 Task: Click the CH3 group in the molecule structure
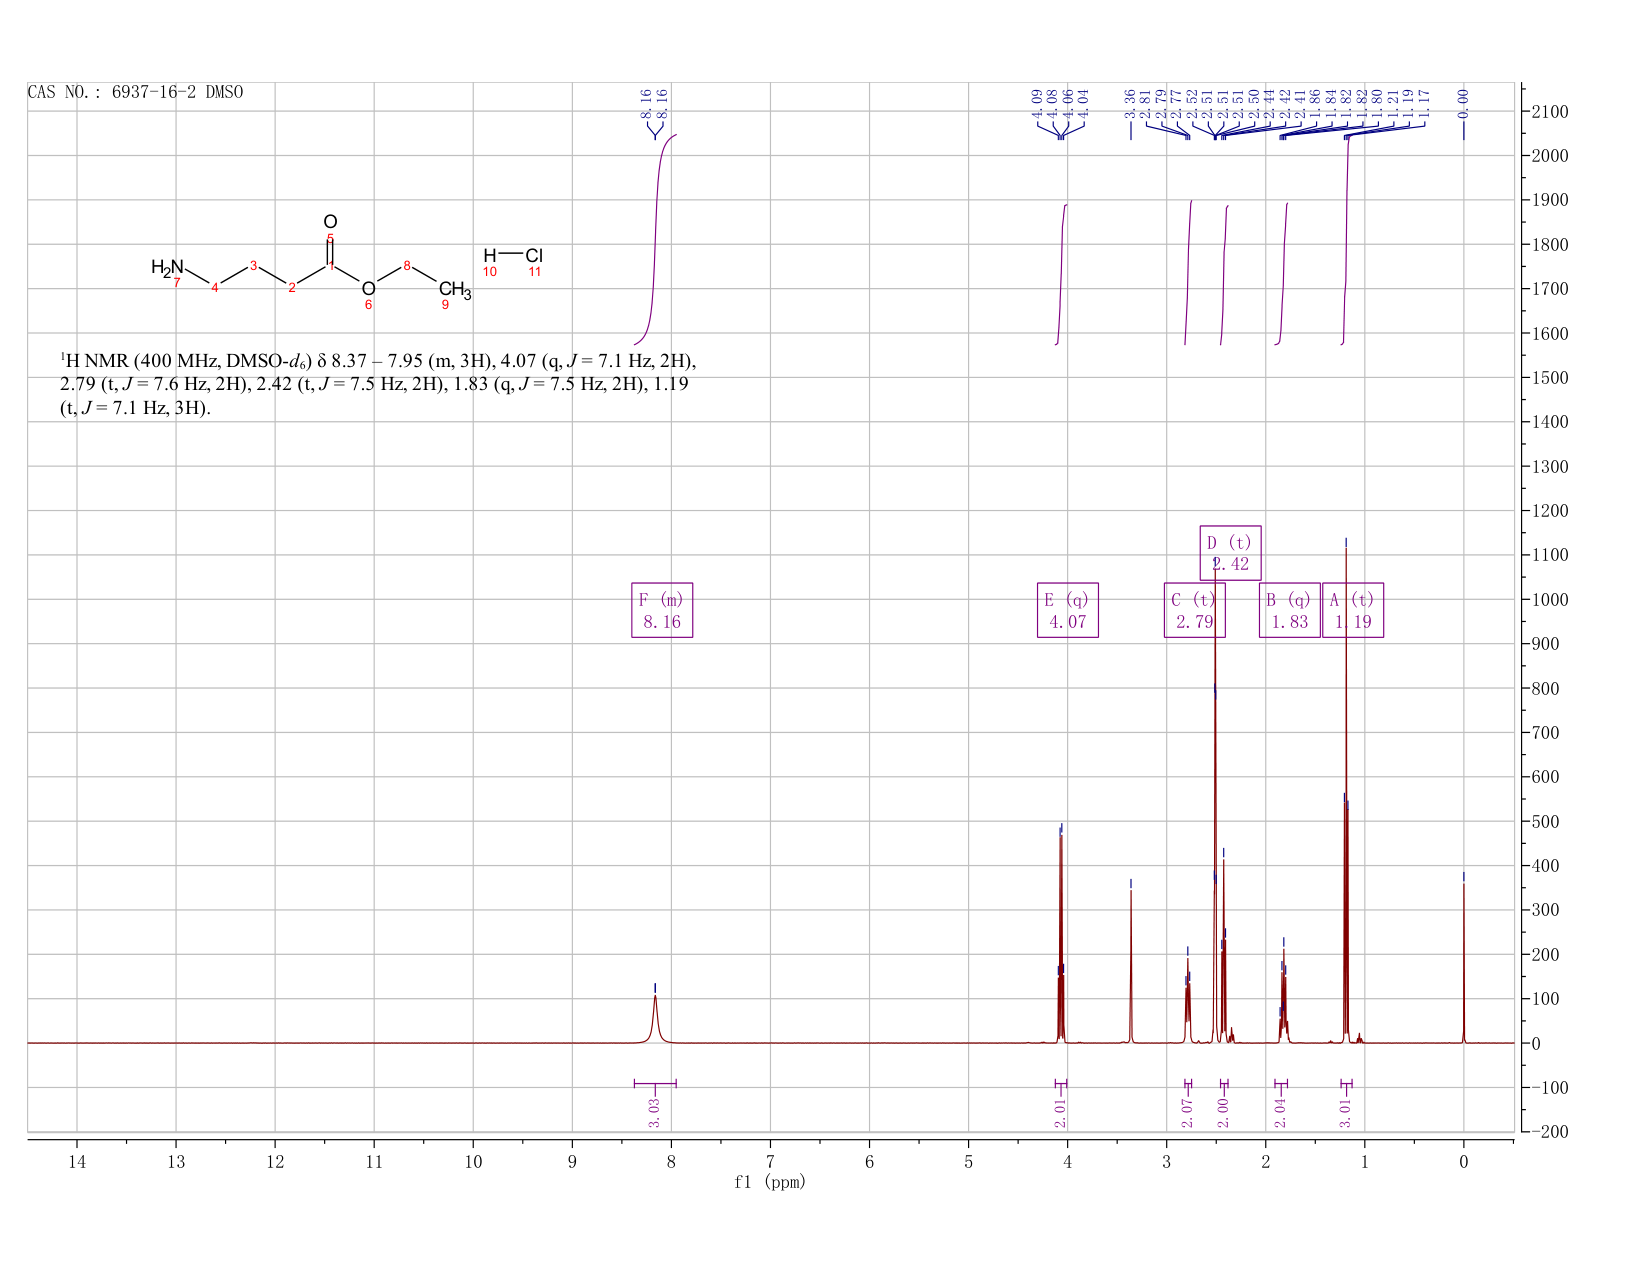455,291
